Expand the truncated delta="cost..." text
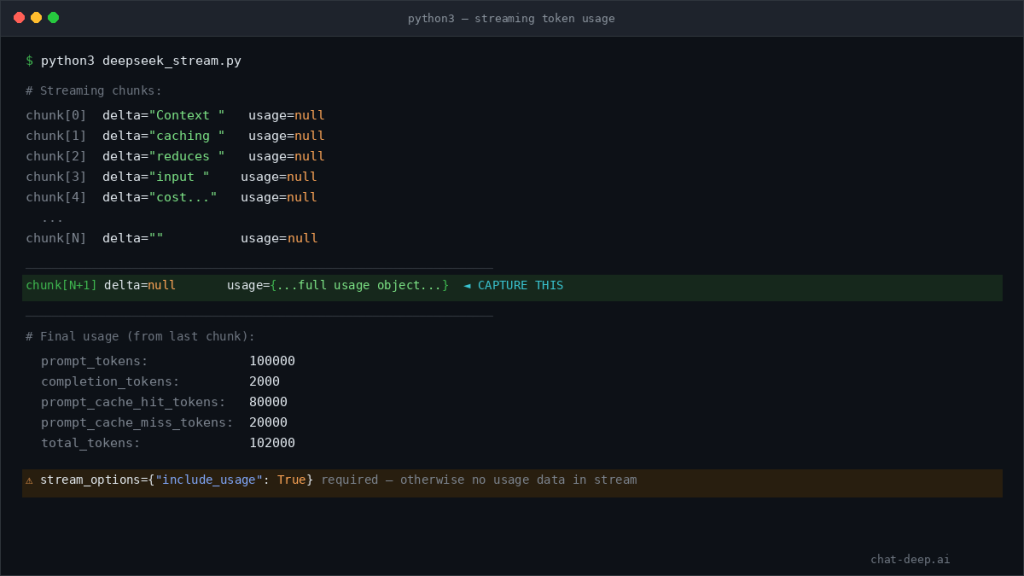This screenshot has width=1024, height=576. (x=160, y=197)
